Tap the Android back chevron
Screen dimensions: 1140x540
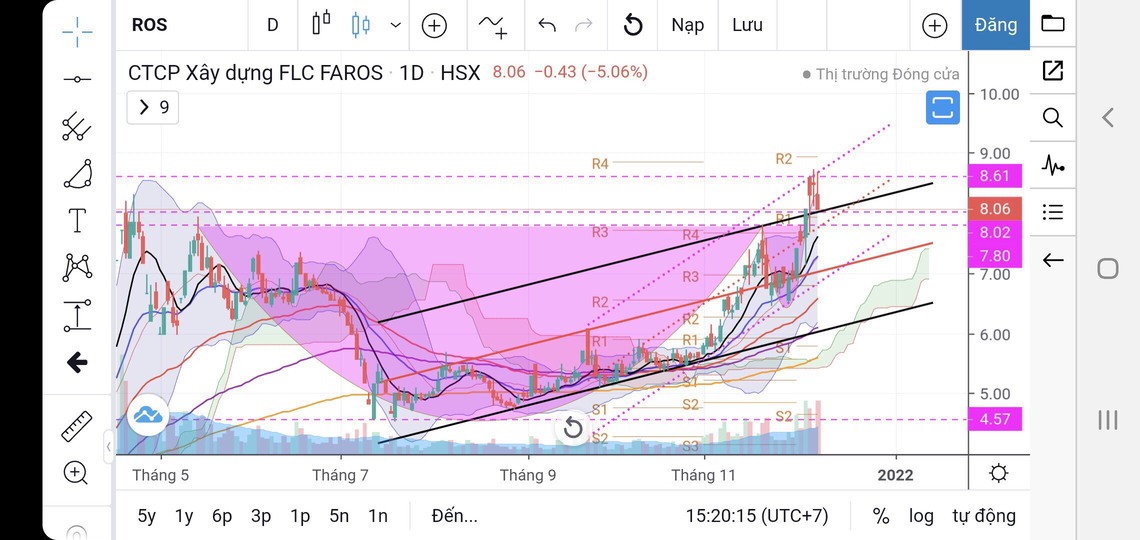tap(1107, 117)
